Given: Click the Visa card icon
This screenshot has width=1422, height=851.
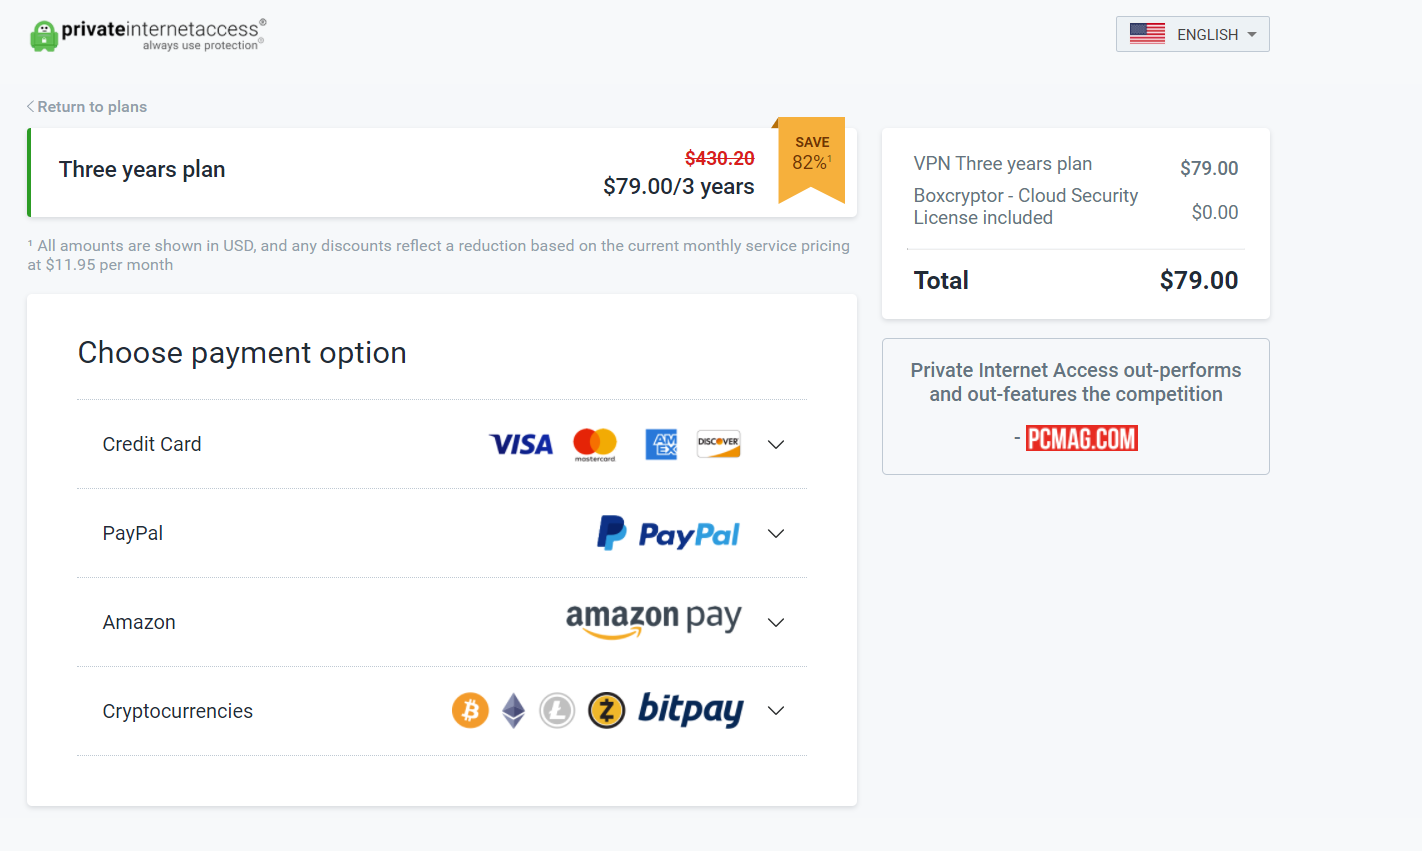Looking at the screenshot, I should point(521,444).
